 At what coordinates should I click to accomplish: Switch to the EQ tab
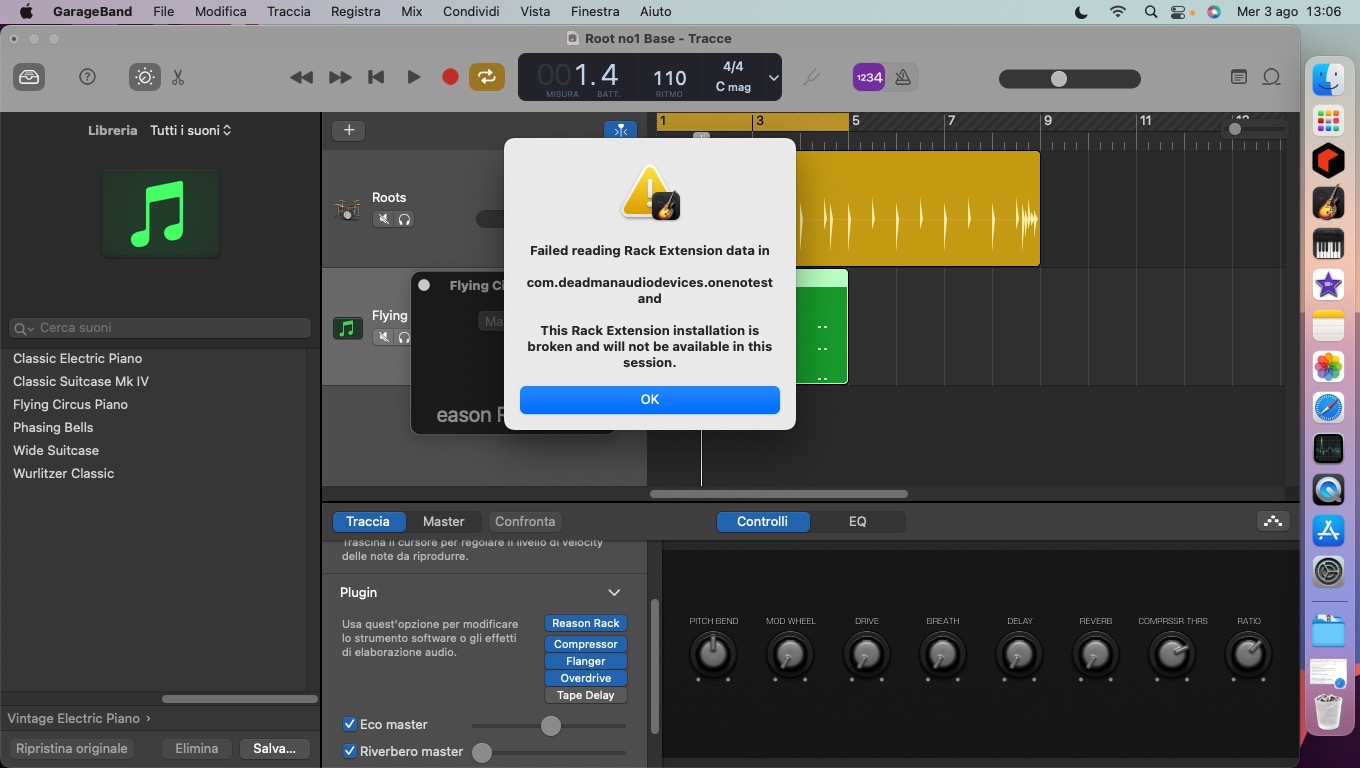coord(858,521)
